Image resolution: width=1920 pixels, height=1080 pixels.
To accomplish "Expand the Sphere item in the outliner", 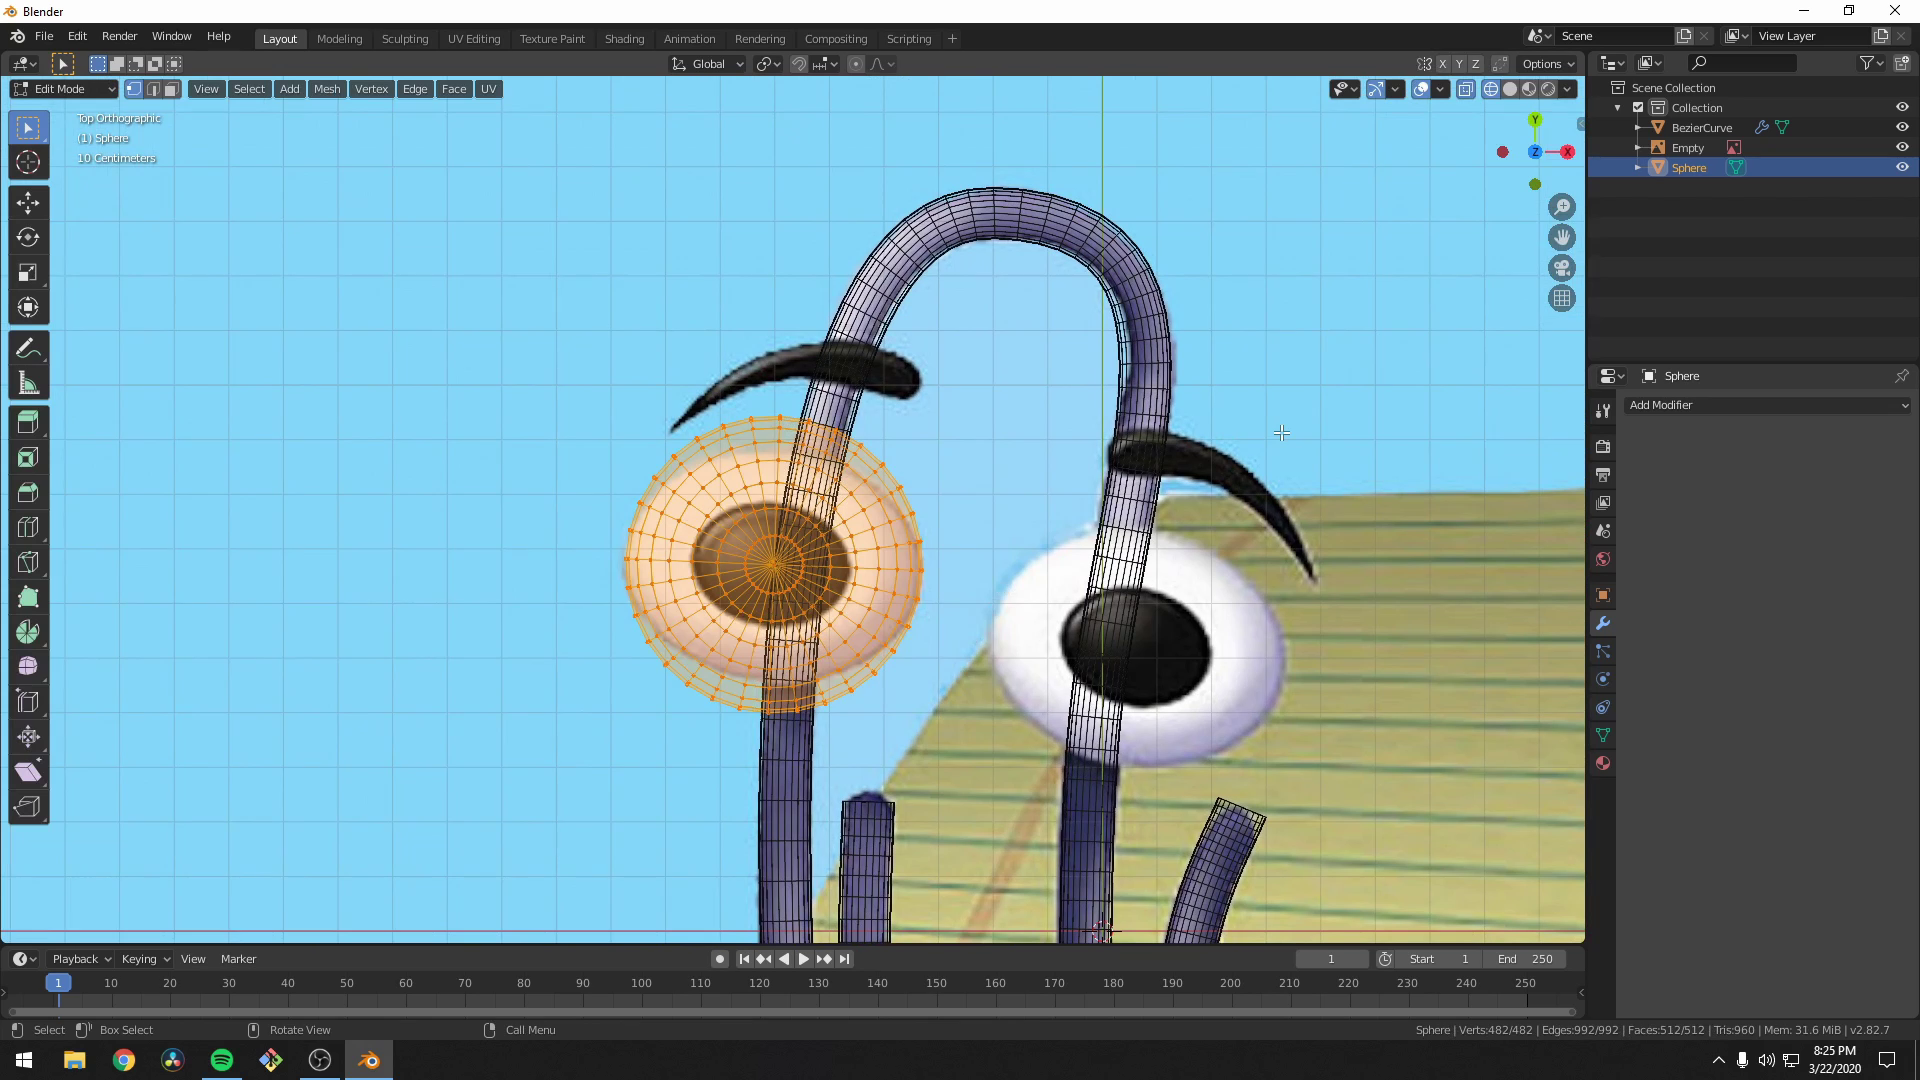I will pos(1637,167).
